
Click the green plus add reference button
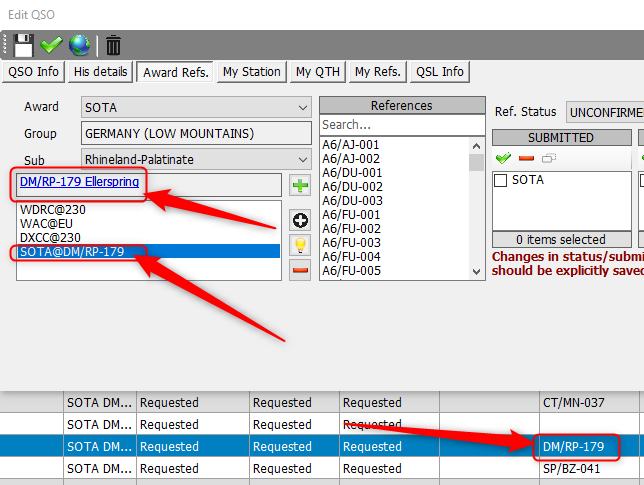click(x=300, y=186)
